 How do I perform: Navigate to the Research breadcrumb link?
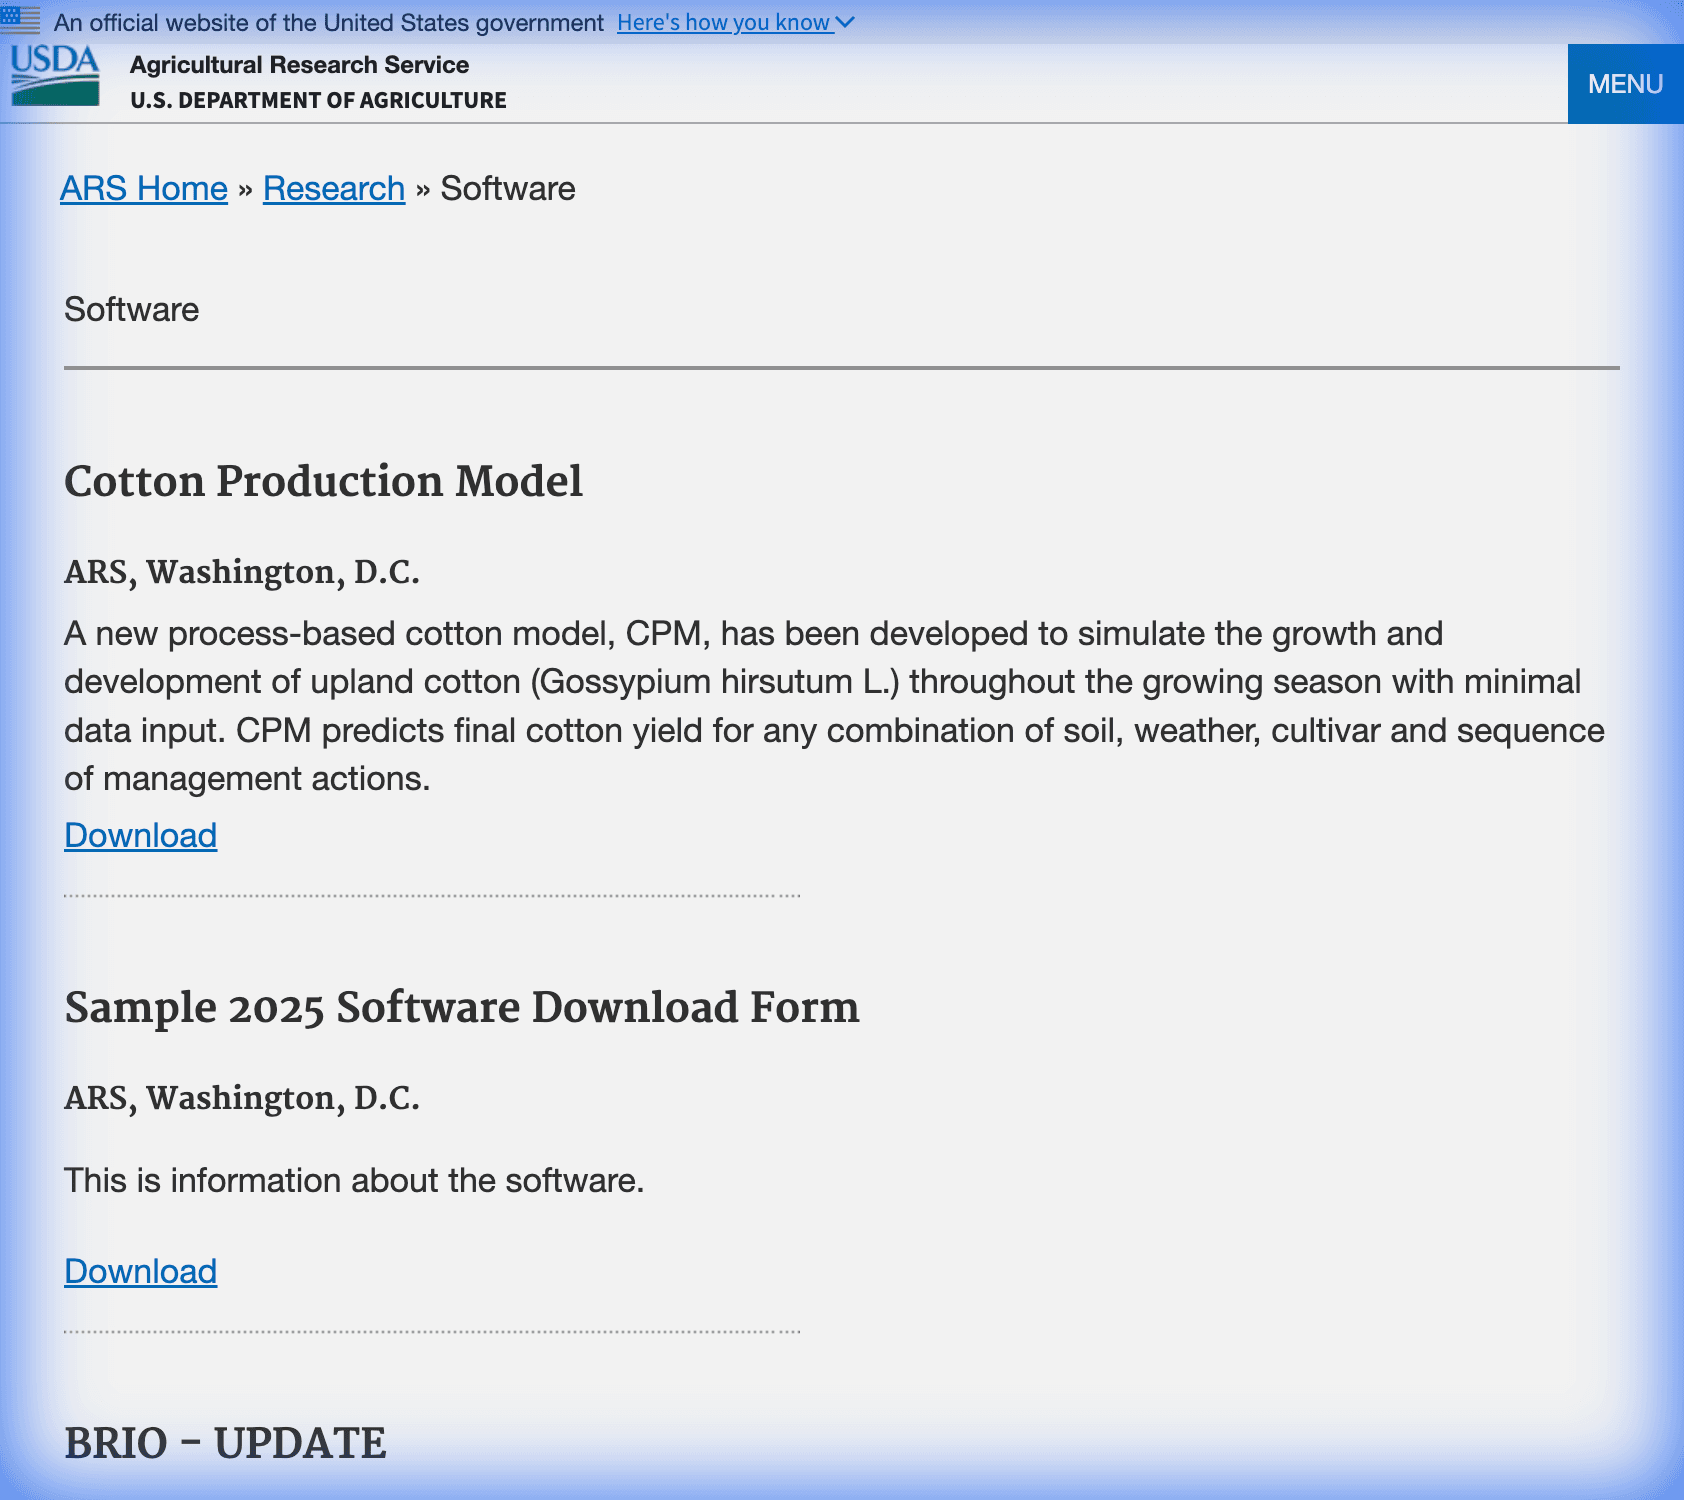coord(334,189)
